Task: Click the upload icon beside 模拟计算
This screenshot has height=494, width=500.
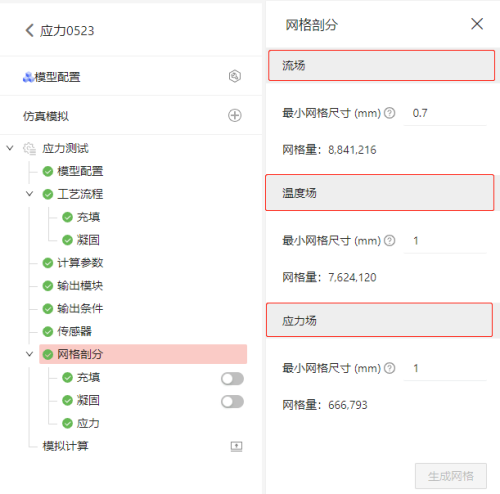Action: tap(236, 446)
